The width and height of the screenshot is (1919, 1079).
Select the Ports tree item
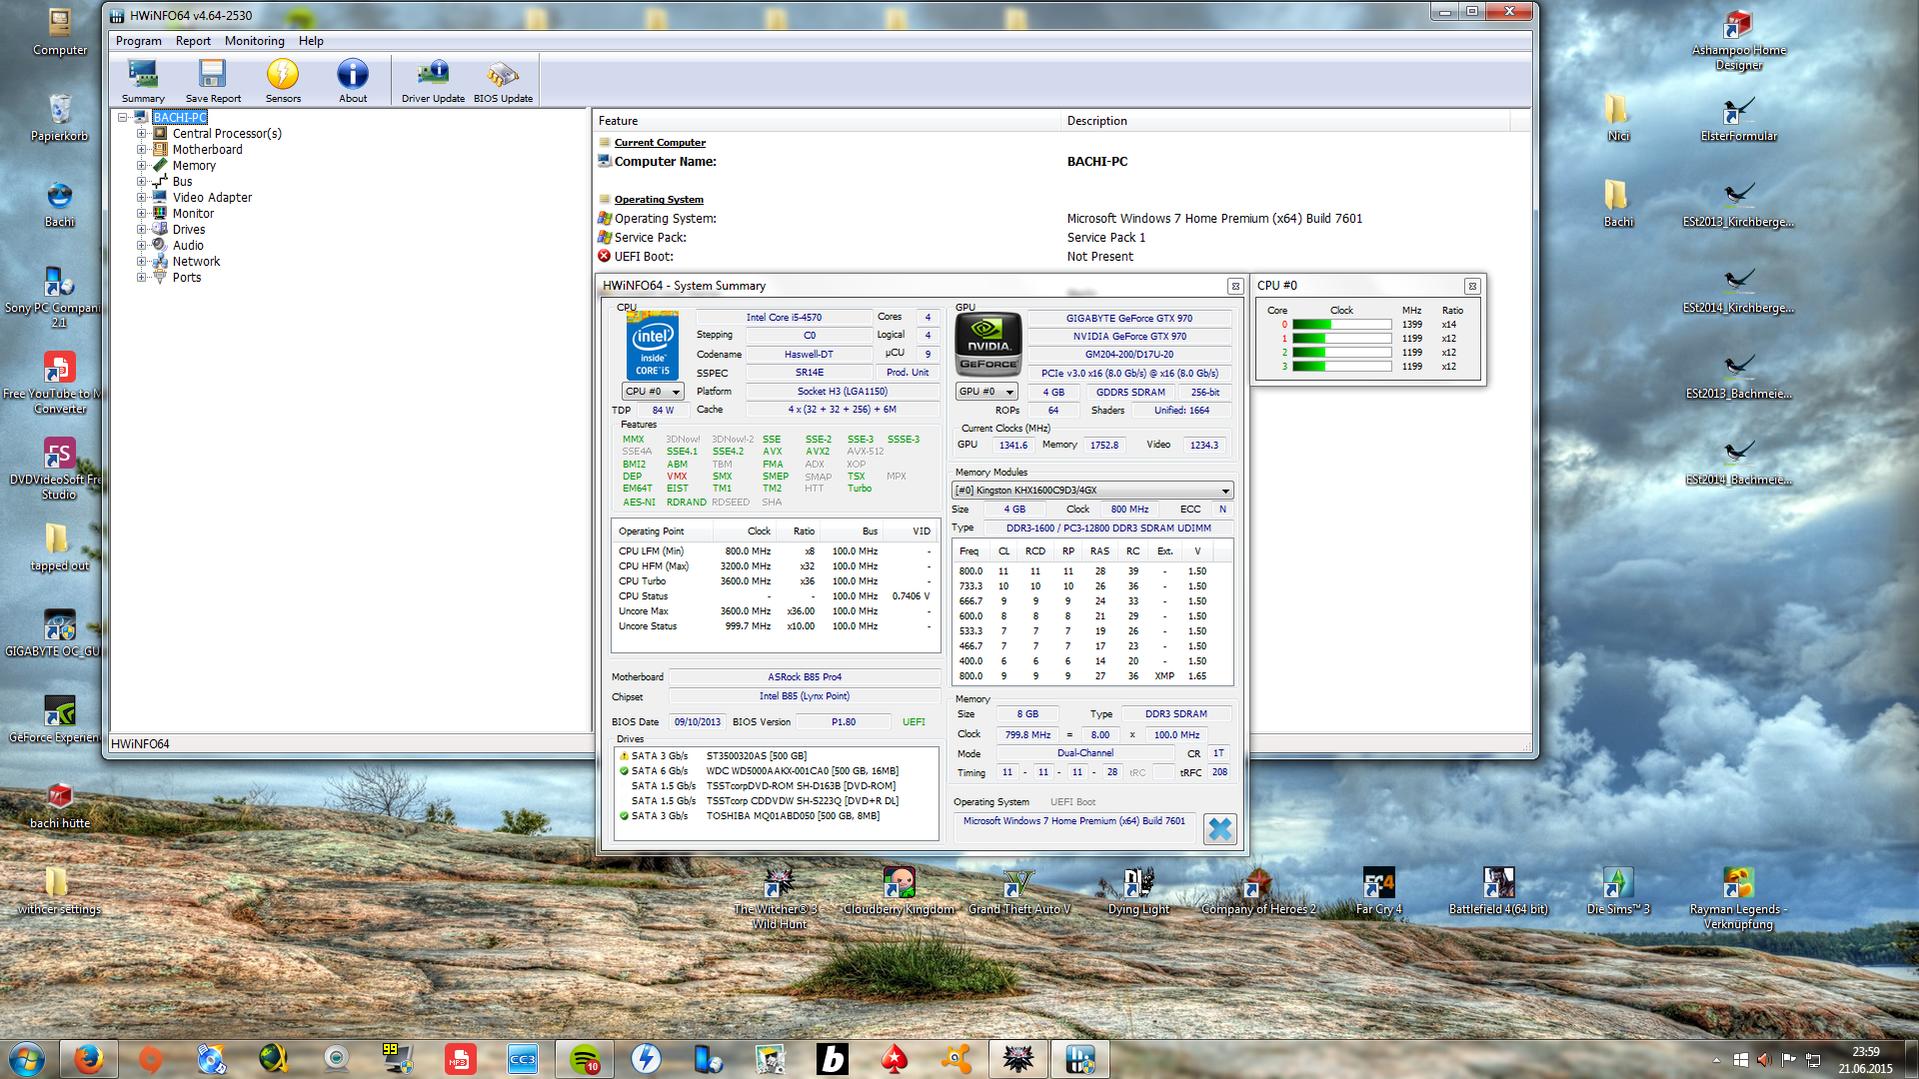[x=186, y=277]
